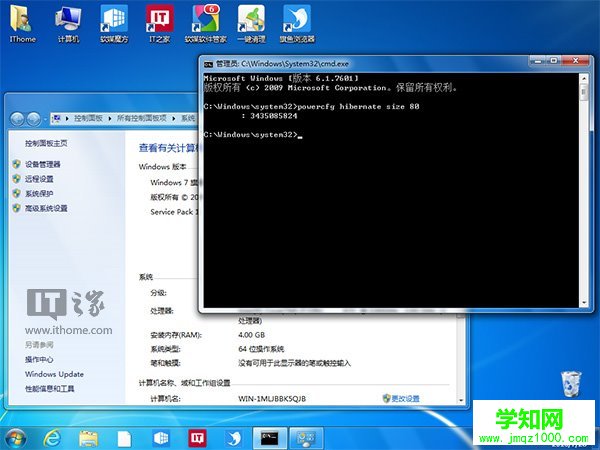This screenshot has height=450, width=600.
Task: Select 控制面板 in the breadcrumb
Action: click(88, 118)
